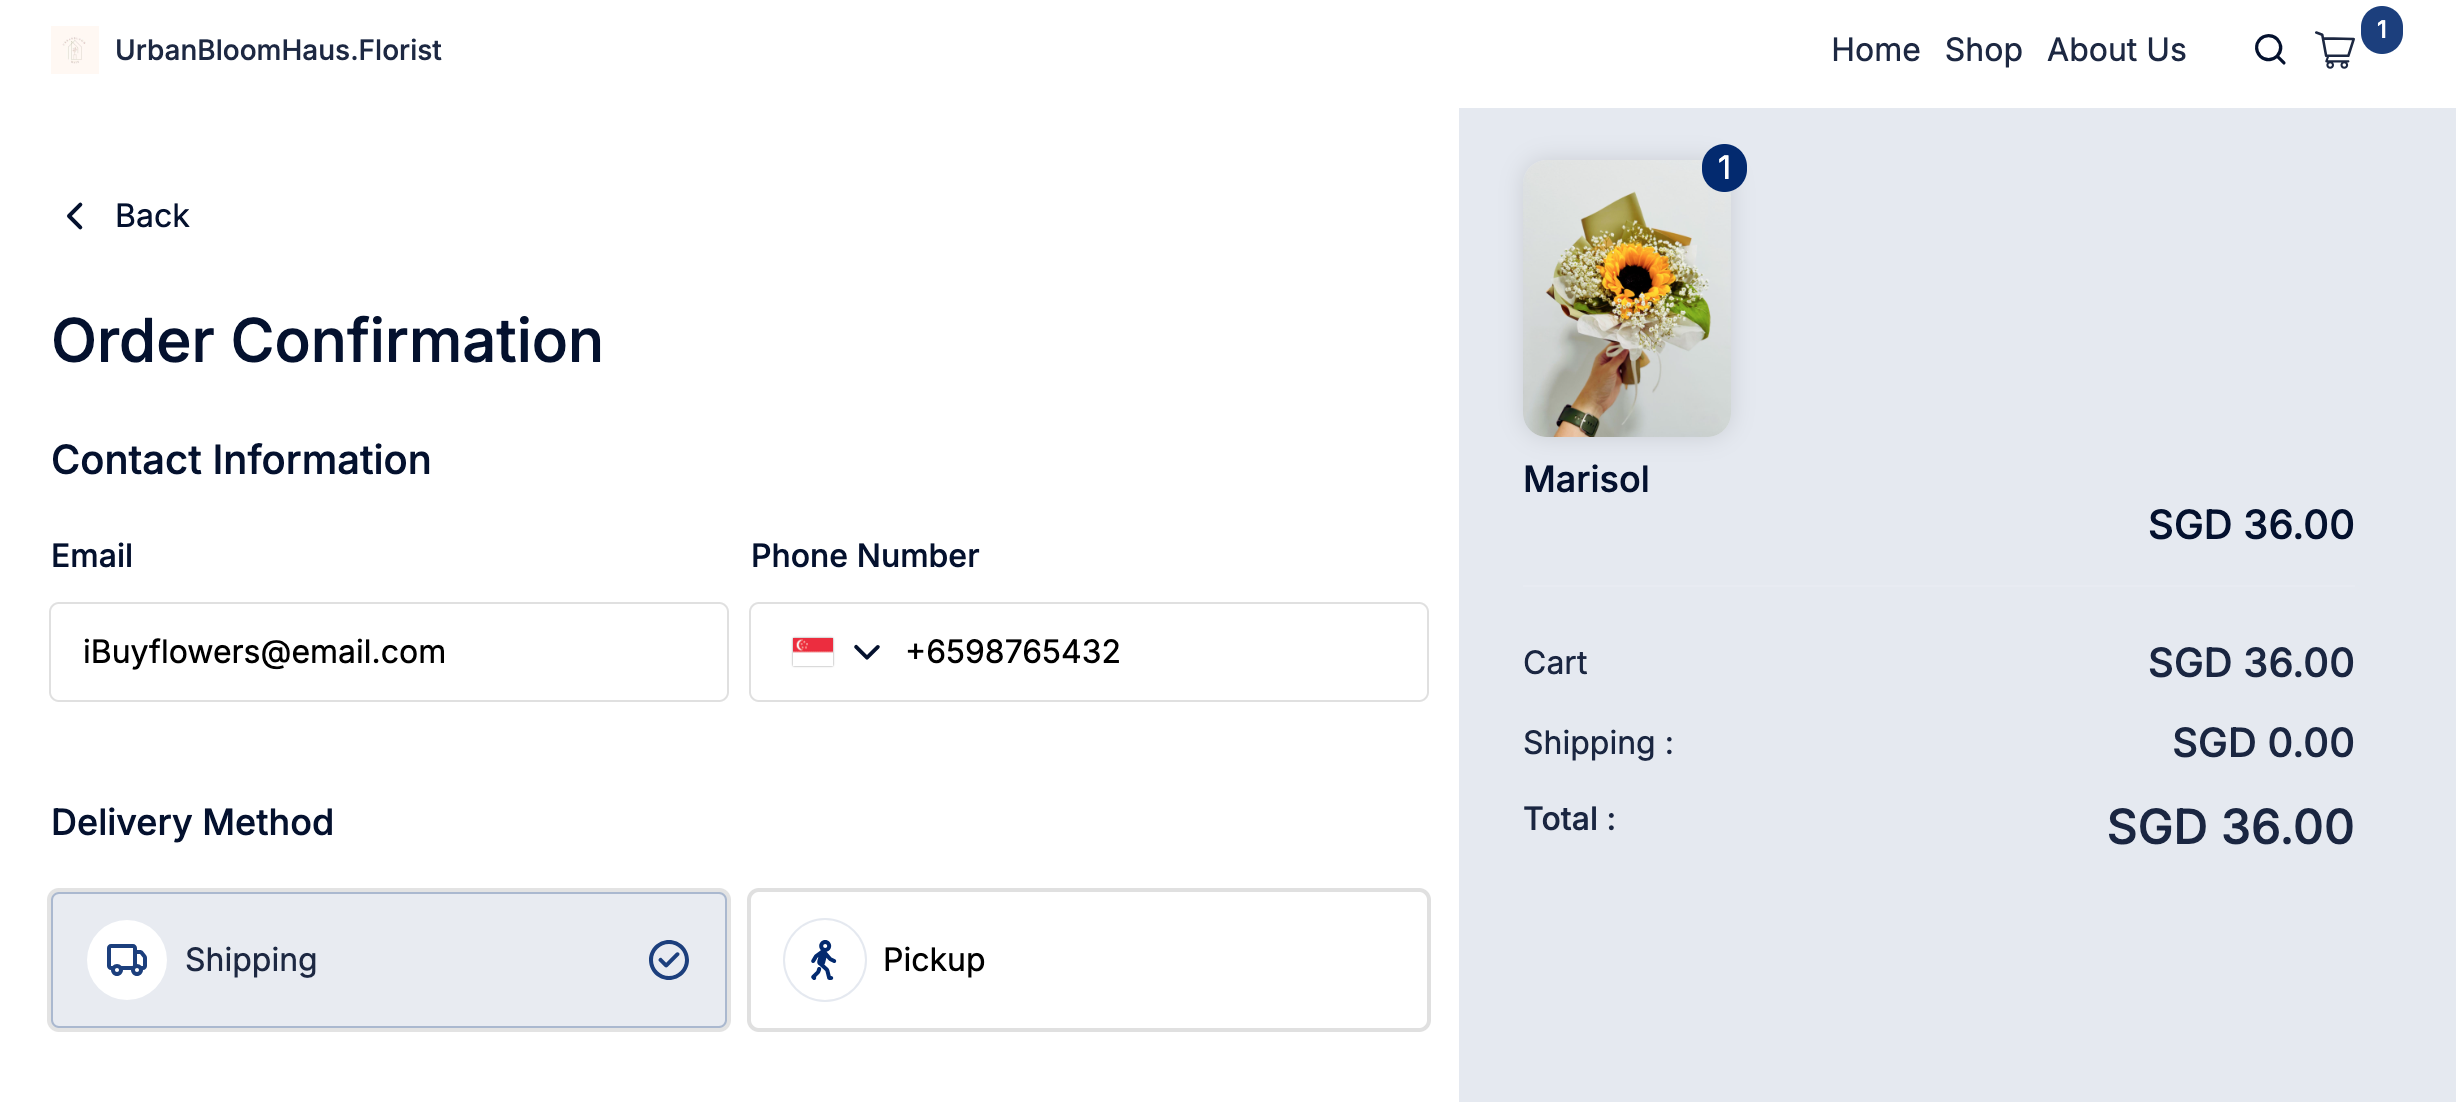The width and height of the screenshot is (2456, 1102).
Task: Click UrbanBloomHaus.Florist site name
Action: point(278,49)
